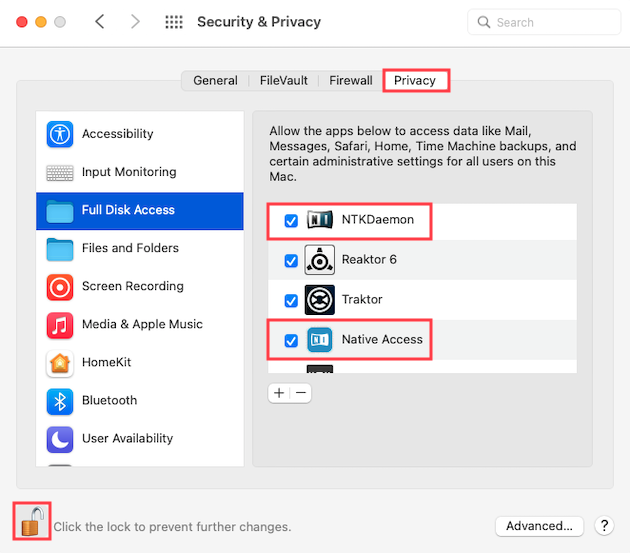630x553 pixels.
Task: Open help with the question mark button
Action: click(x=604, y=526)
